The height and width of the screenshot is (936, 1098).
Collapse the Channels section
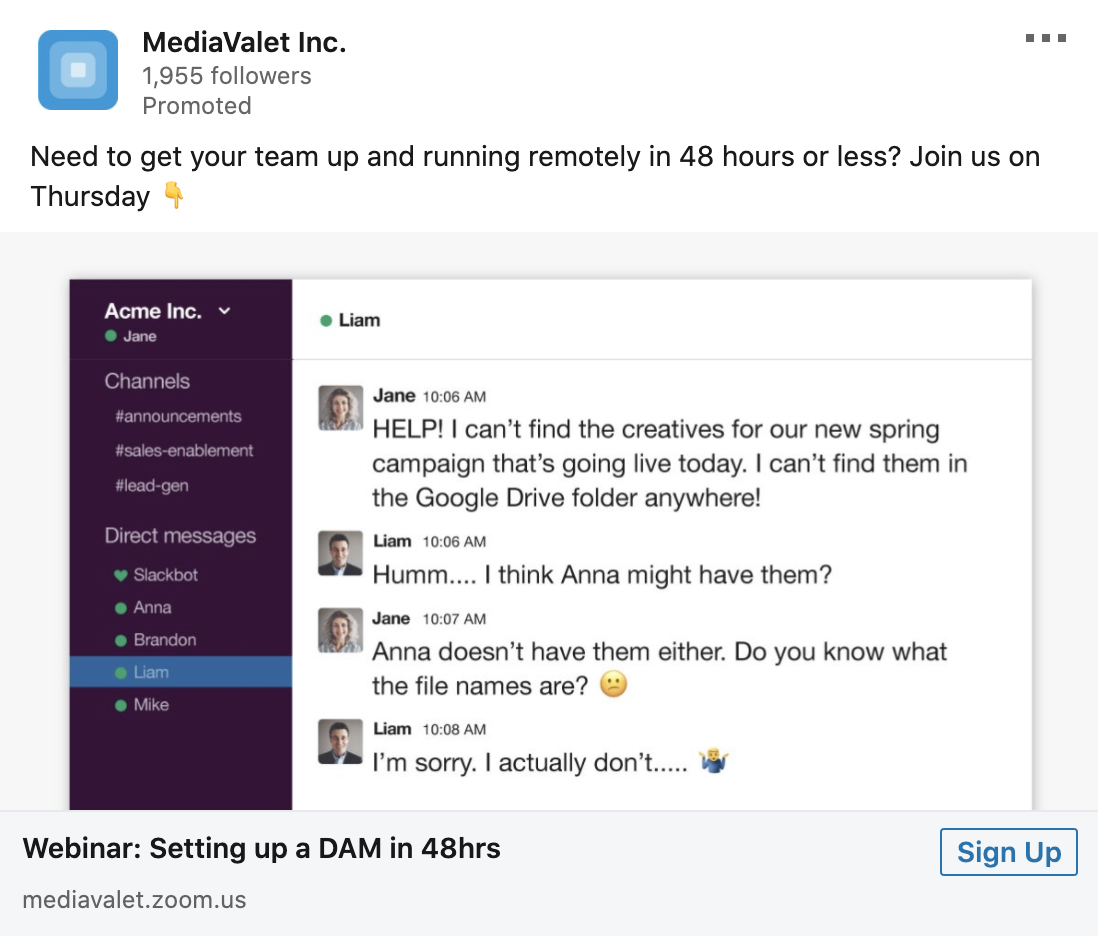point(145,381)
